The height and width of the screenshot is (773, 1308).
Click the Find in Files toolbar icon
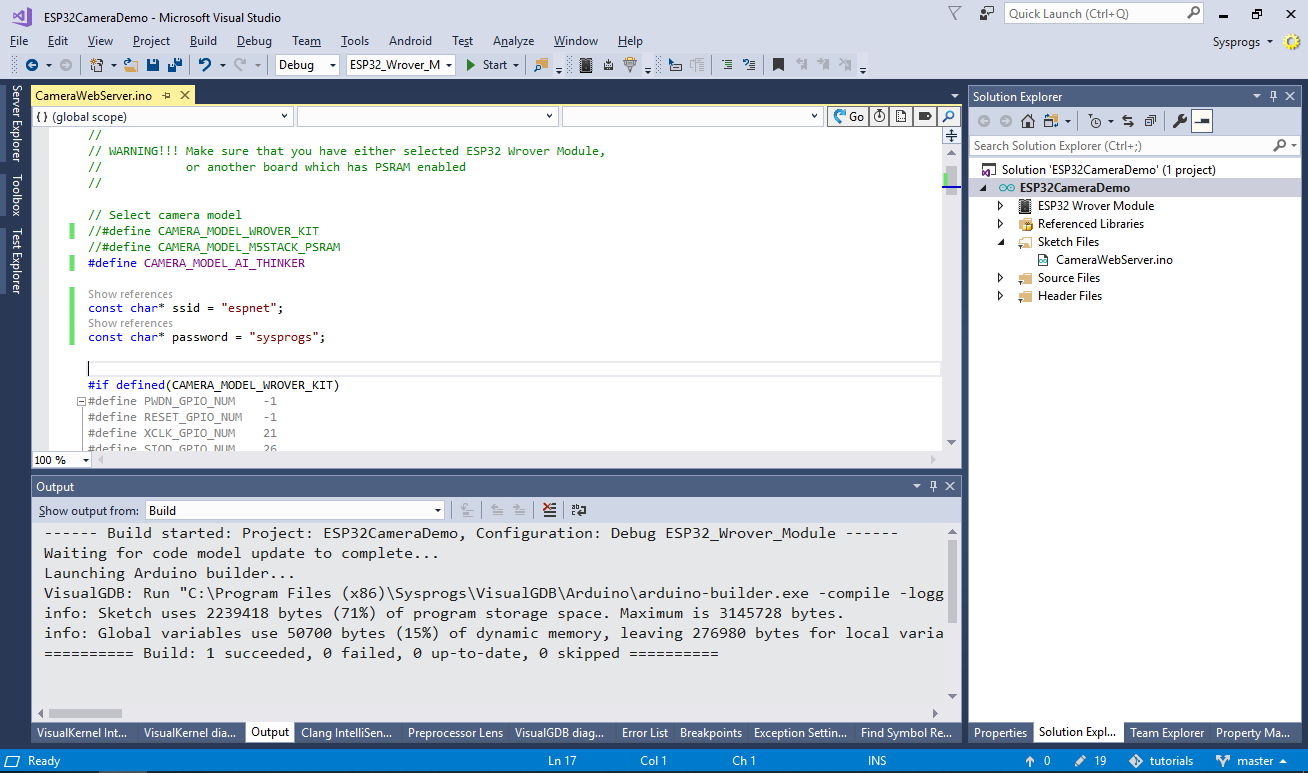point(541,65)
